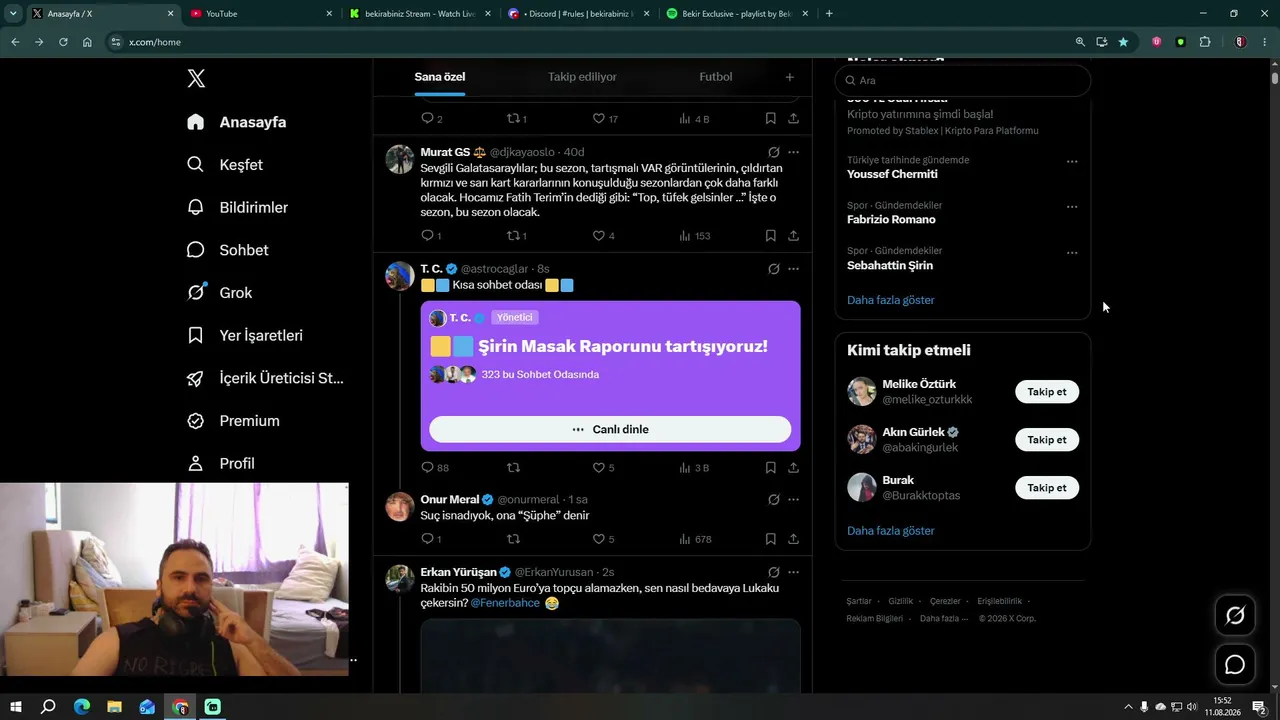Image resolution: width=1280 pixels, height=720 pixels.
Task: Share Onur Meral's tweet
Action: pos(793,539)
